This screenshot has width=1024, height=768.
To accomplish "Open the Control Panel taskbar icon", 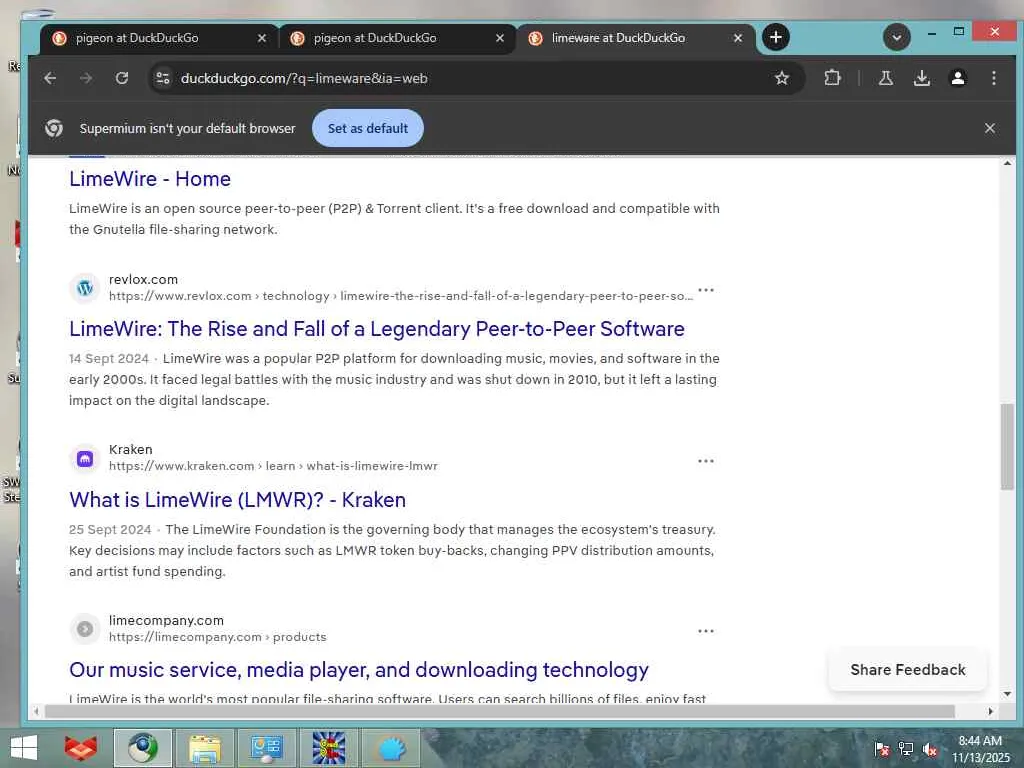I will pos(266,748).
